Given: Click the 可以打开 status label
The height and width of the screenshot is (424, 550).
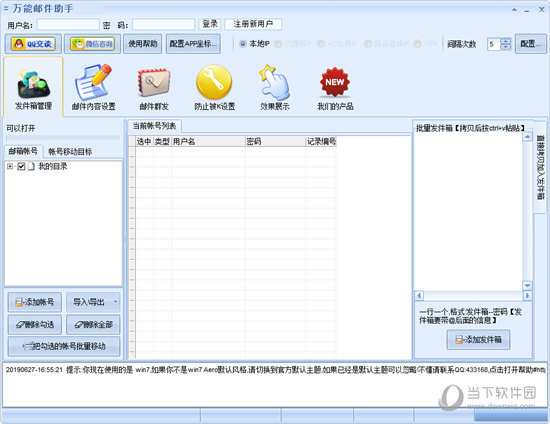Looking at the screenshot, I should (21, 128).
